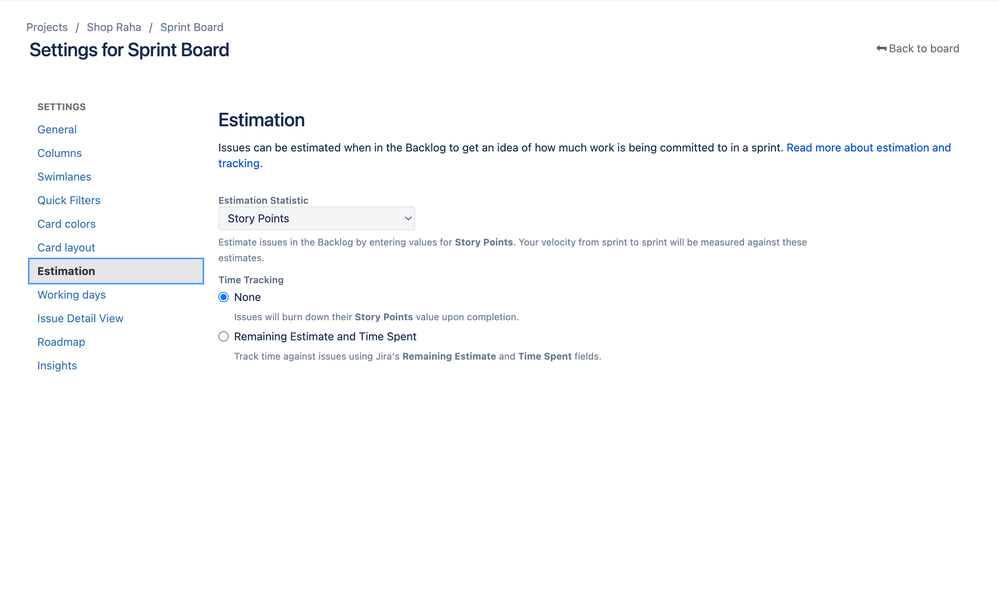999x611 pixels.
Task: Return to board via Back to board
Action: click(x=922, y=48)
